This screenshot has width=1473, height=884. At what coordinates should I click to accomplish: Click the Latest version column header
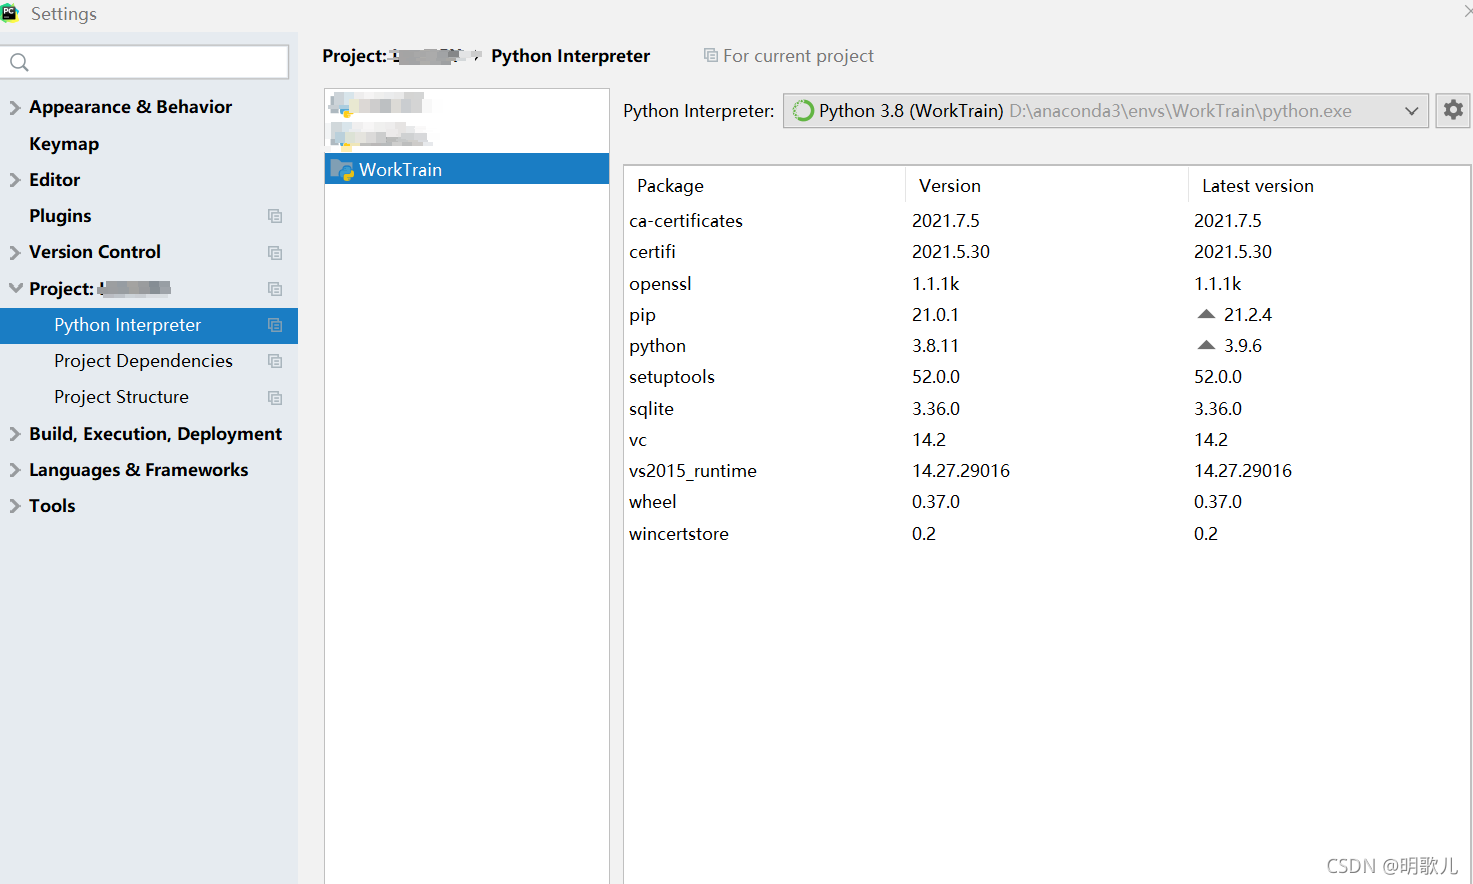point(1257,186)
